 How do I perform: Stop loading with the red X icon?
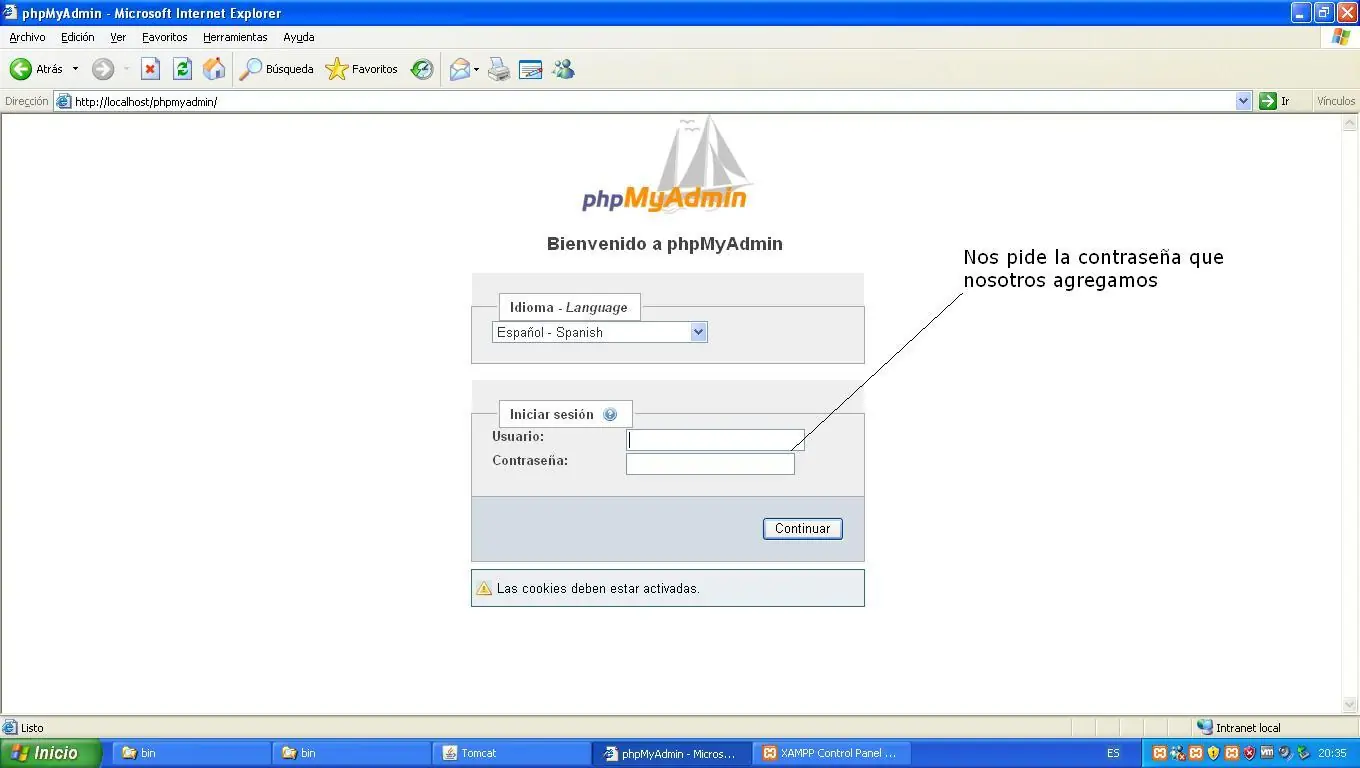(x=150, y=69)
